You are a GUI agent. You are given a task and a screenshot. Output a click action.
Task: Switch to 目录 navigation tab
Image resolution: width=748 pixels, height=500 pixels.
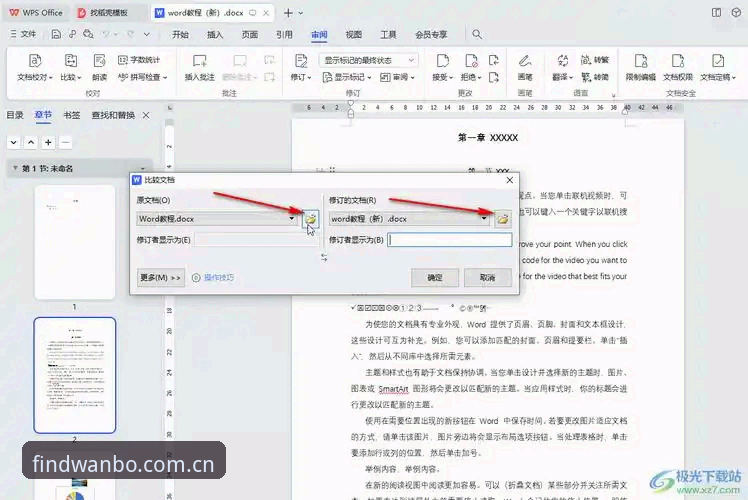(x=15, y=115)
